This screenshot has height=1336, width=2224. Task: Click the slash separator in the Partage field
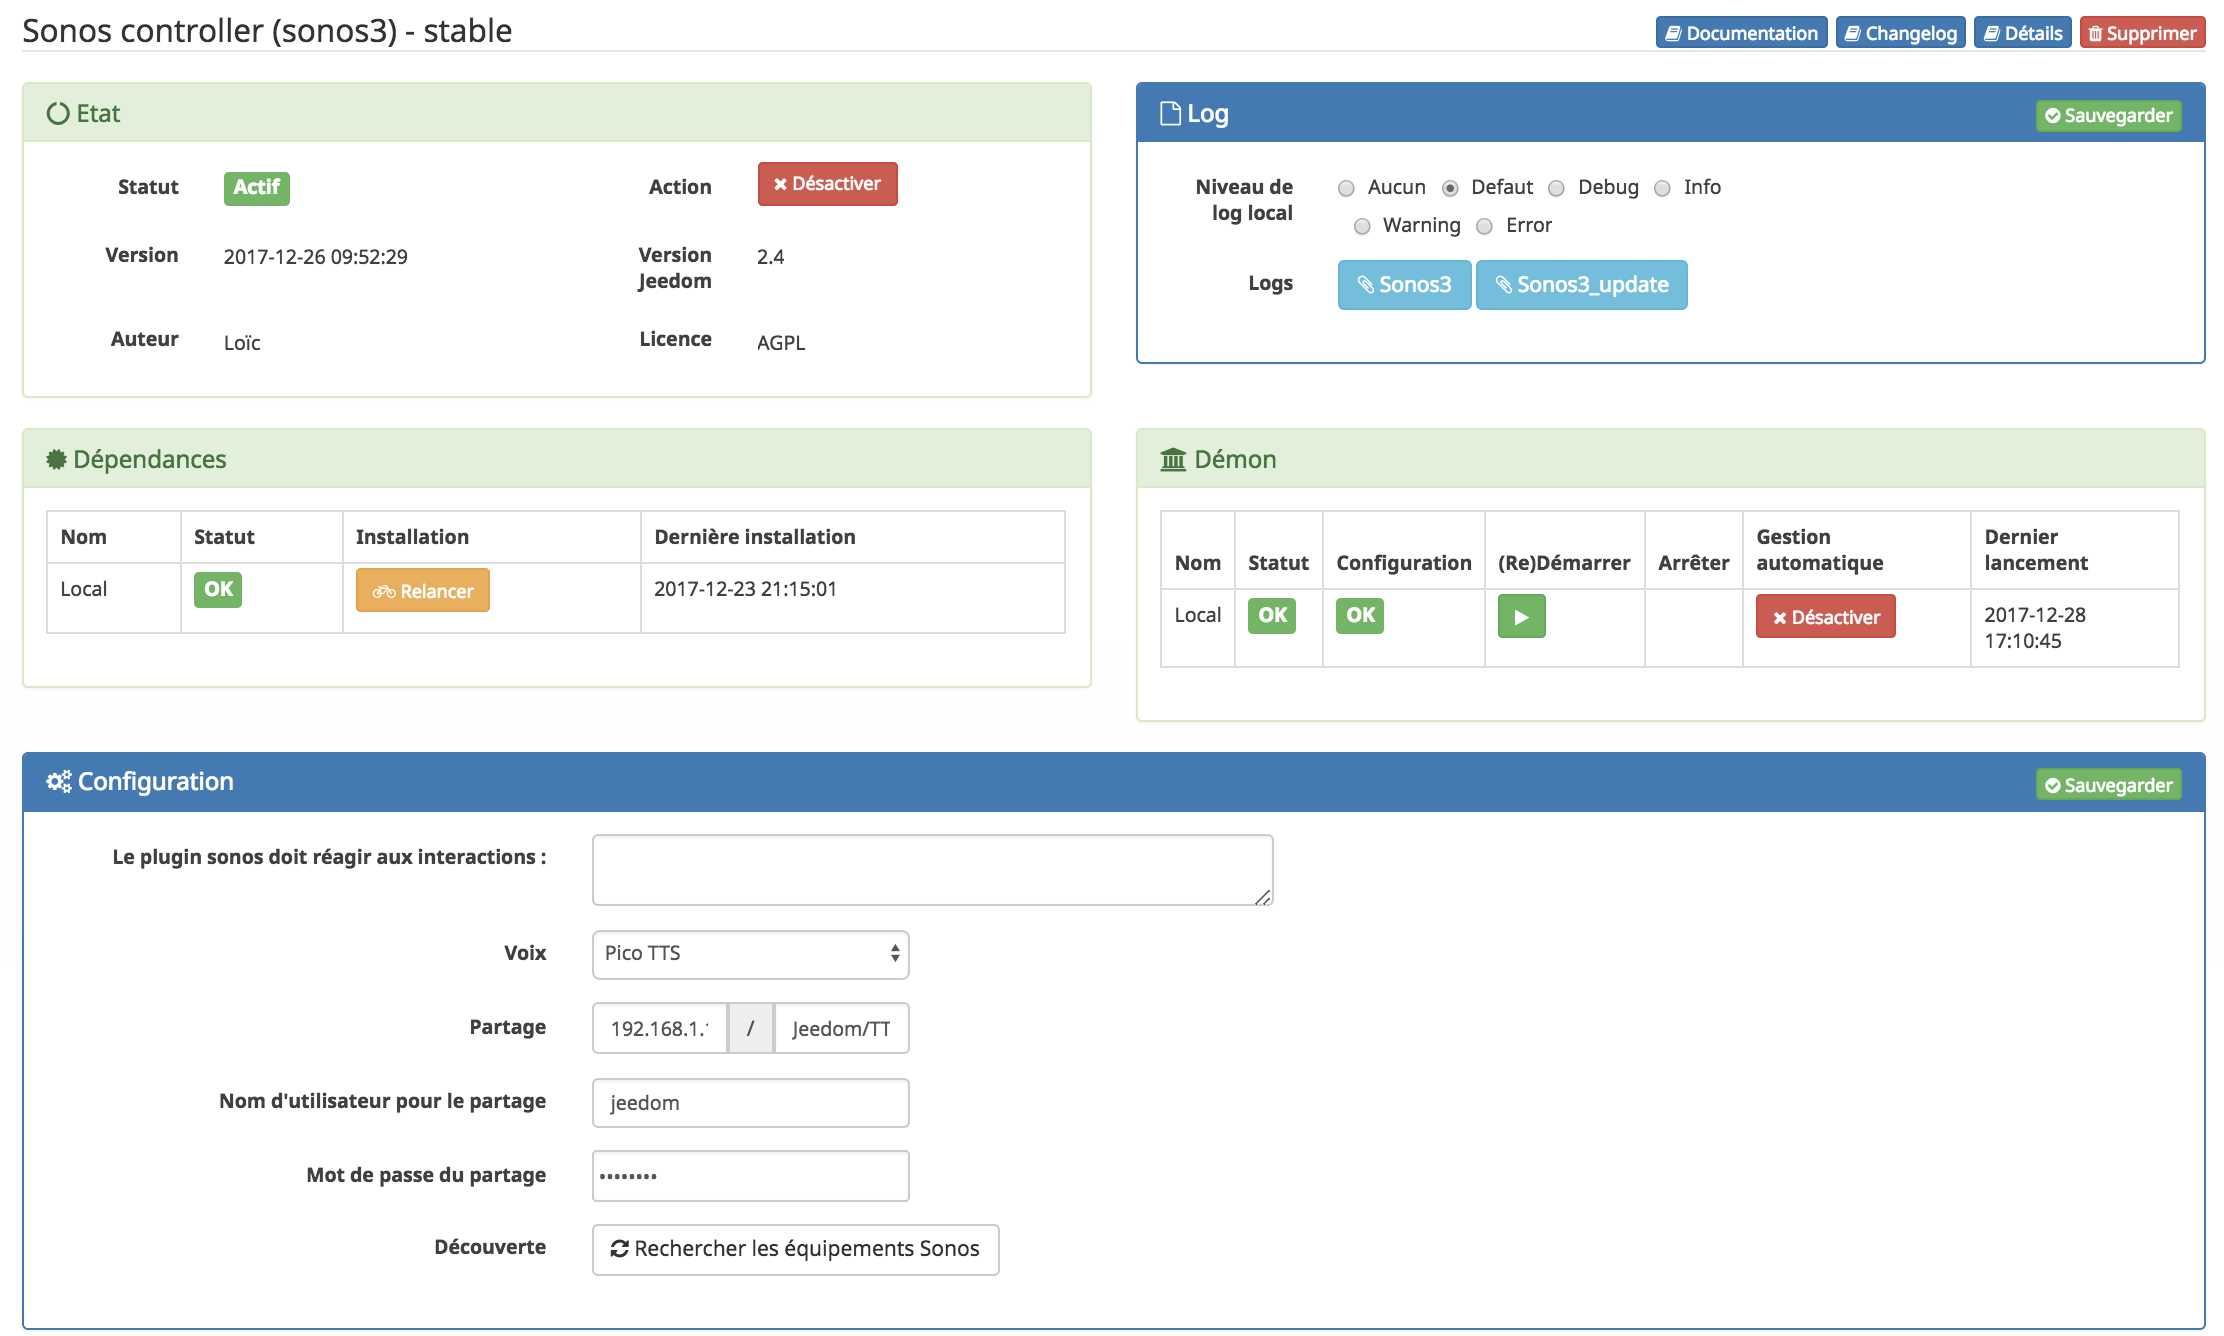click(x=750, y=1028)
